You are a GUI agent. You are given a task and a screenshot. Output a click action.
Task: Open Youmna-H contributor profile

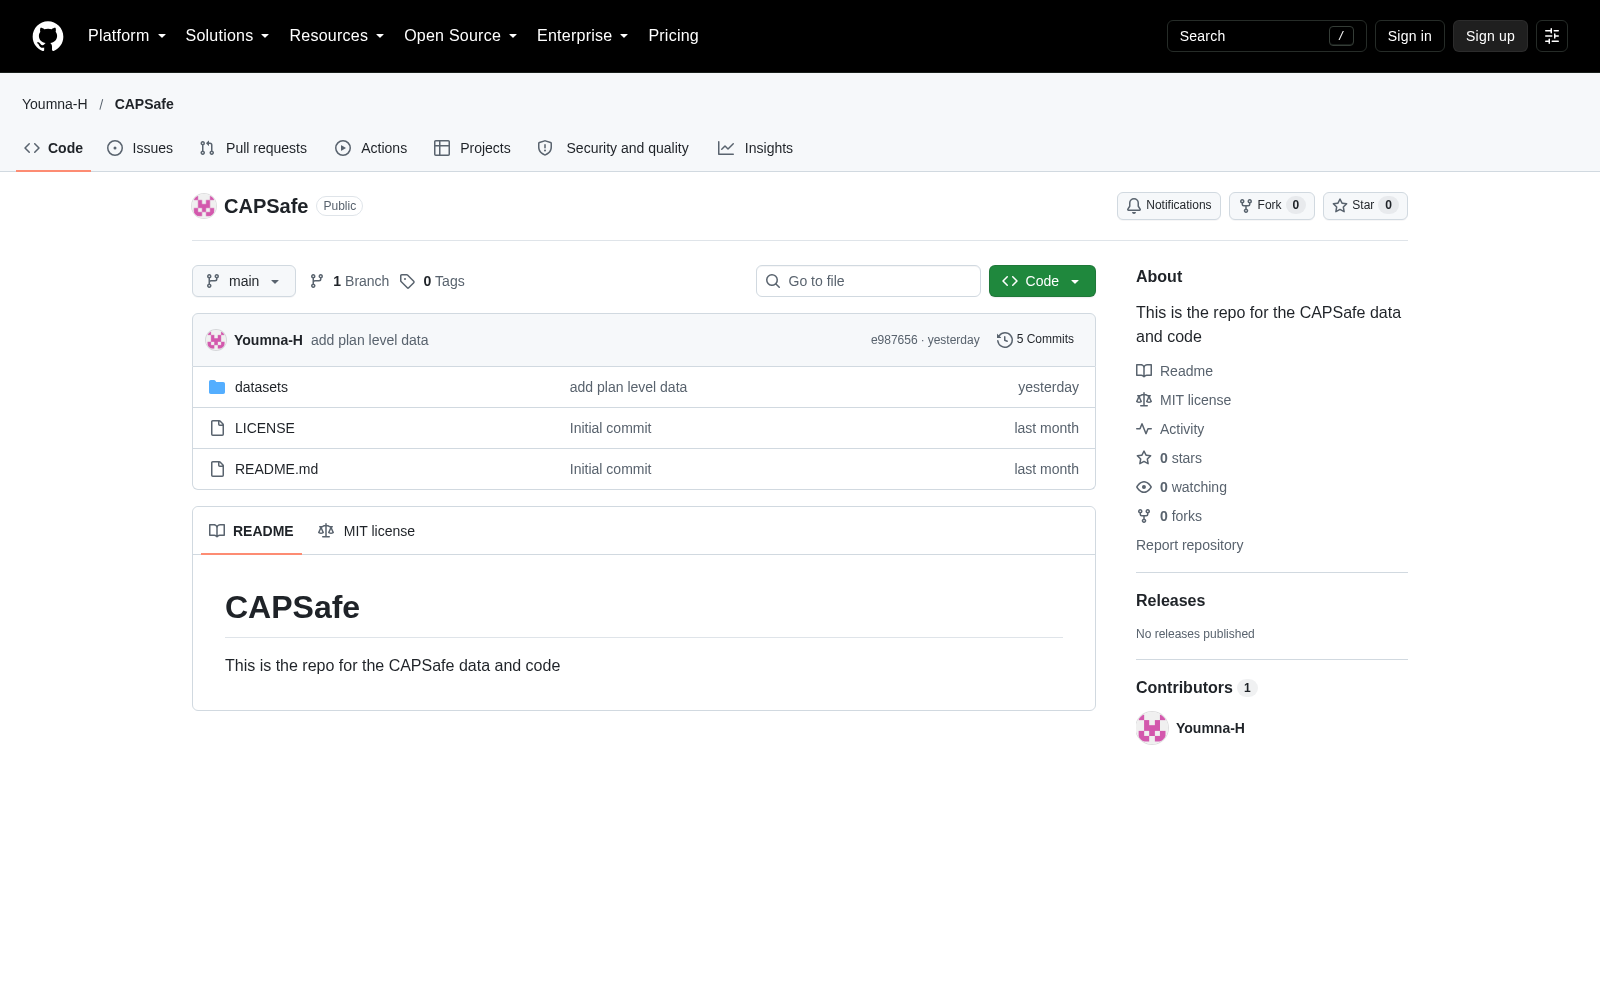coord(1210,728)
